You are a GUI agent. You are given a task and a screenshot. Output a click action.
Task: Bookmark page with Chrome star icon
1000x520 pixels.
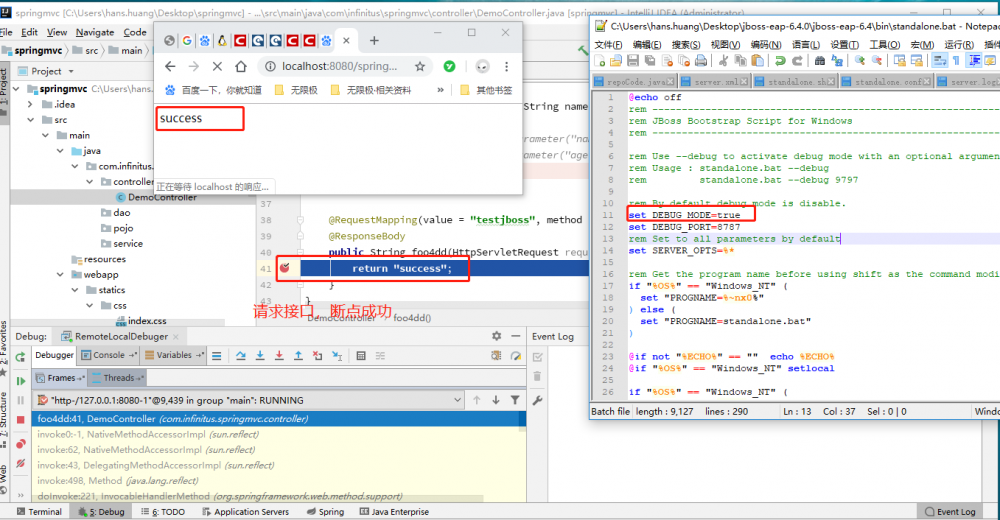click(420, 66)
